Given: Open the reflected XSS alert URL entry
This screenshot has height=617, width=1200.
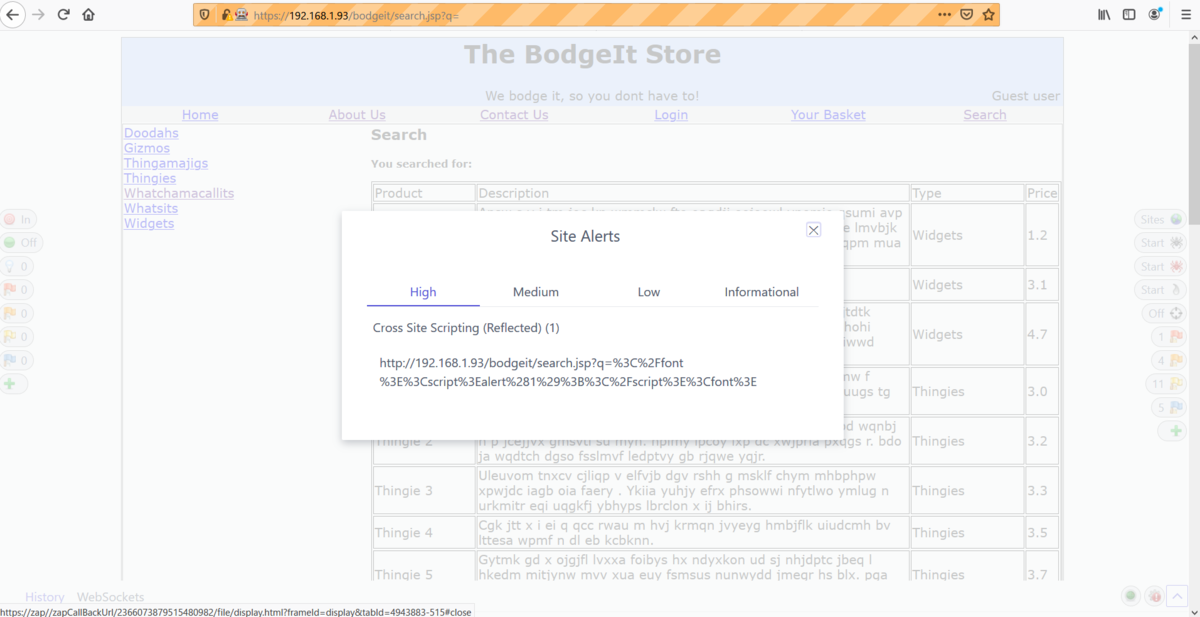Looking at the screenshot, I should coord(568,372).
